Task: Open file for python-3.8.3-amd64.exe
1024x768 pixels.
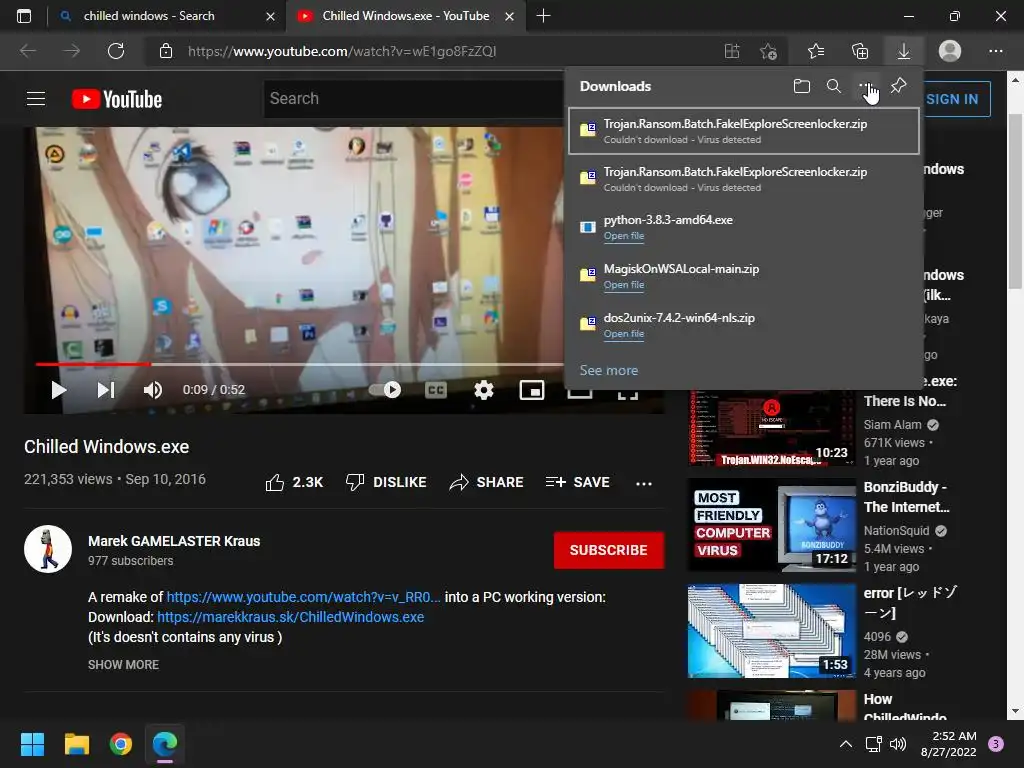Action: 624,236
